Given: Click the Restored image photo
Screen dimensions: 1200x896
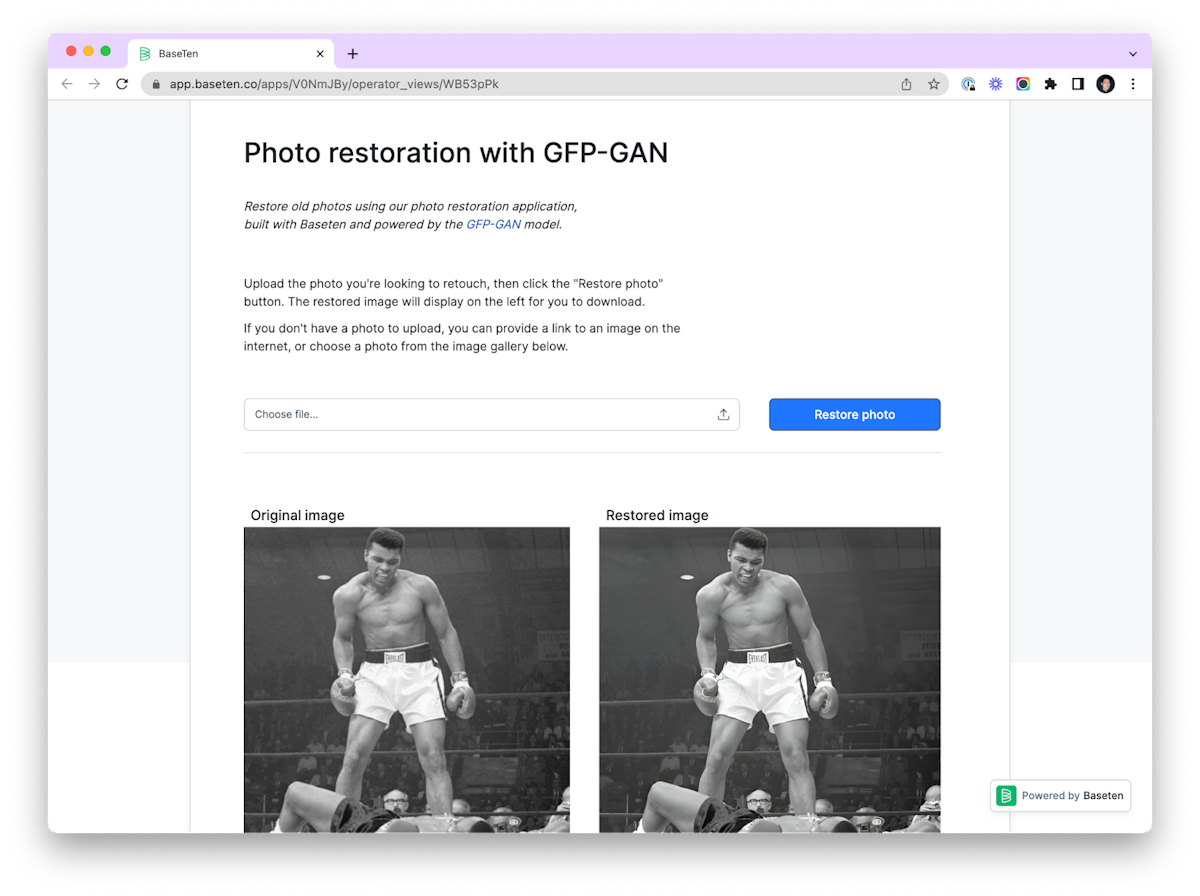Looking at the screenshot, I should coord(770,680).
